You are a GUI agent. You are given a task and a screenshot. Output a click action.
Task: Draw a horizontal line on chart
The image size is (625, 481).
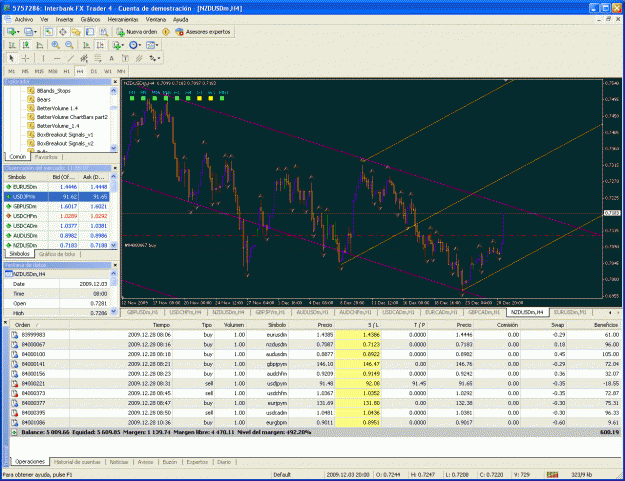57,58
